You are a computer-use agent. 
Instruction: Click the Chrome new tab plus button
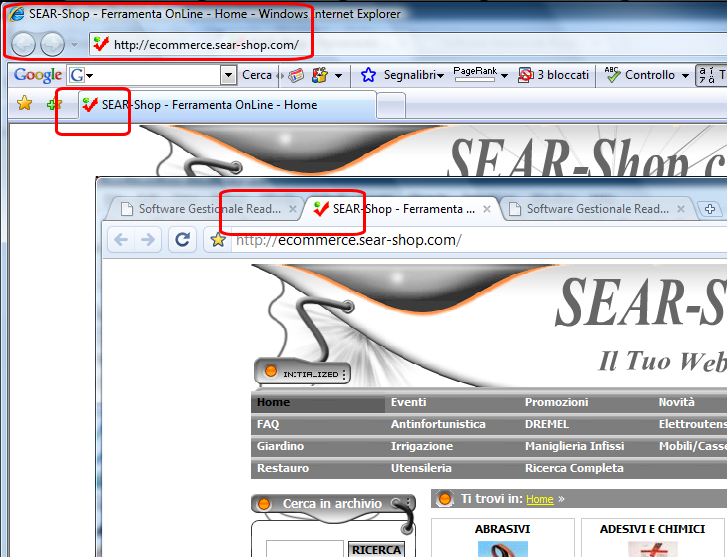click(709, 209)
